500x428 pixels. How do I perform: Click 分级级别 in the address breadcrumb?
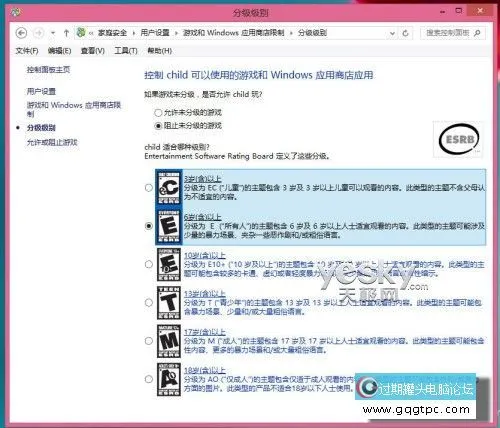tap(312, 33)
